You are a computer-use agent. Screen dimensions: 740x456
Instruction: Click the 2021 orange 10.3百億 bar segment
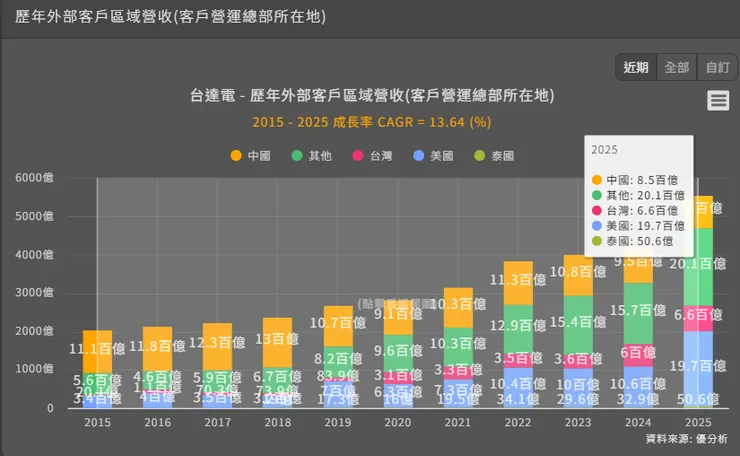pos(458,308)
